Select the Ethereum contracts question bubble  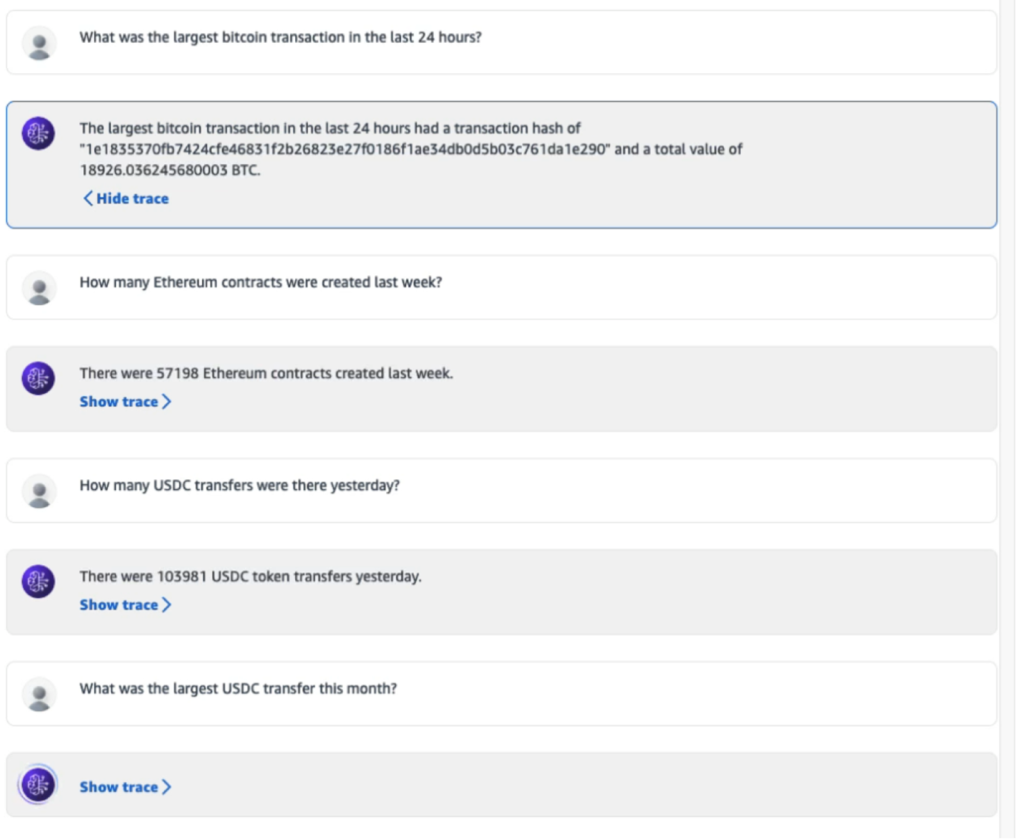point(500,287)
